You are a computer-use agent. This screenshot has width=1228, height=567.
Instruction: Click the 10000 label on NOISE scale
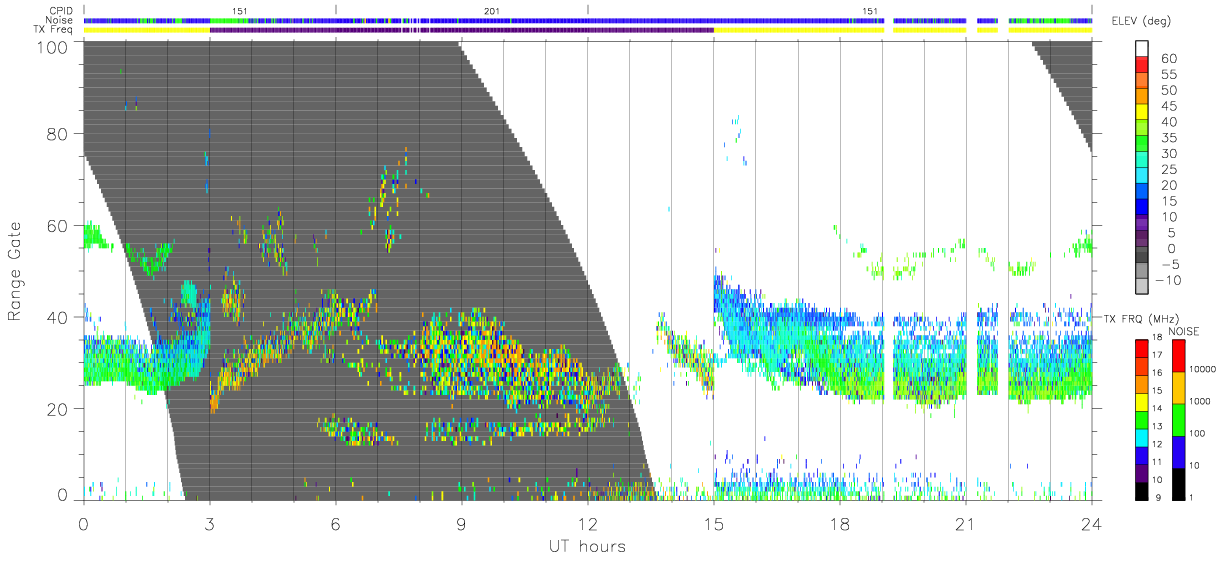(x=1201, y=370)
